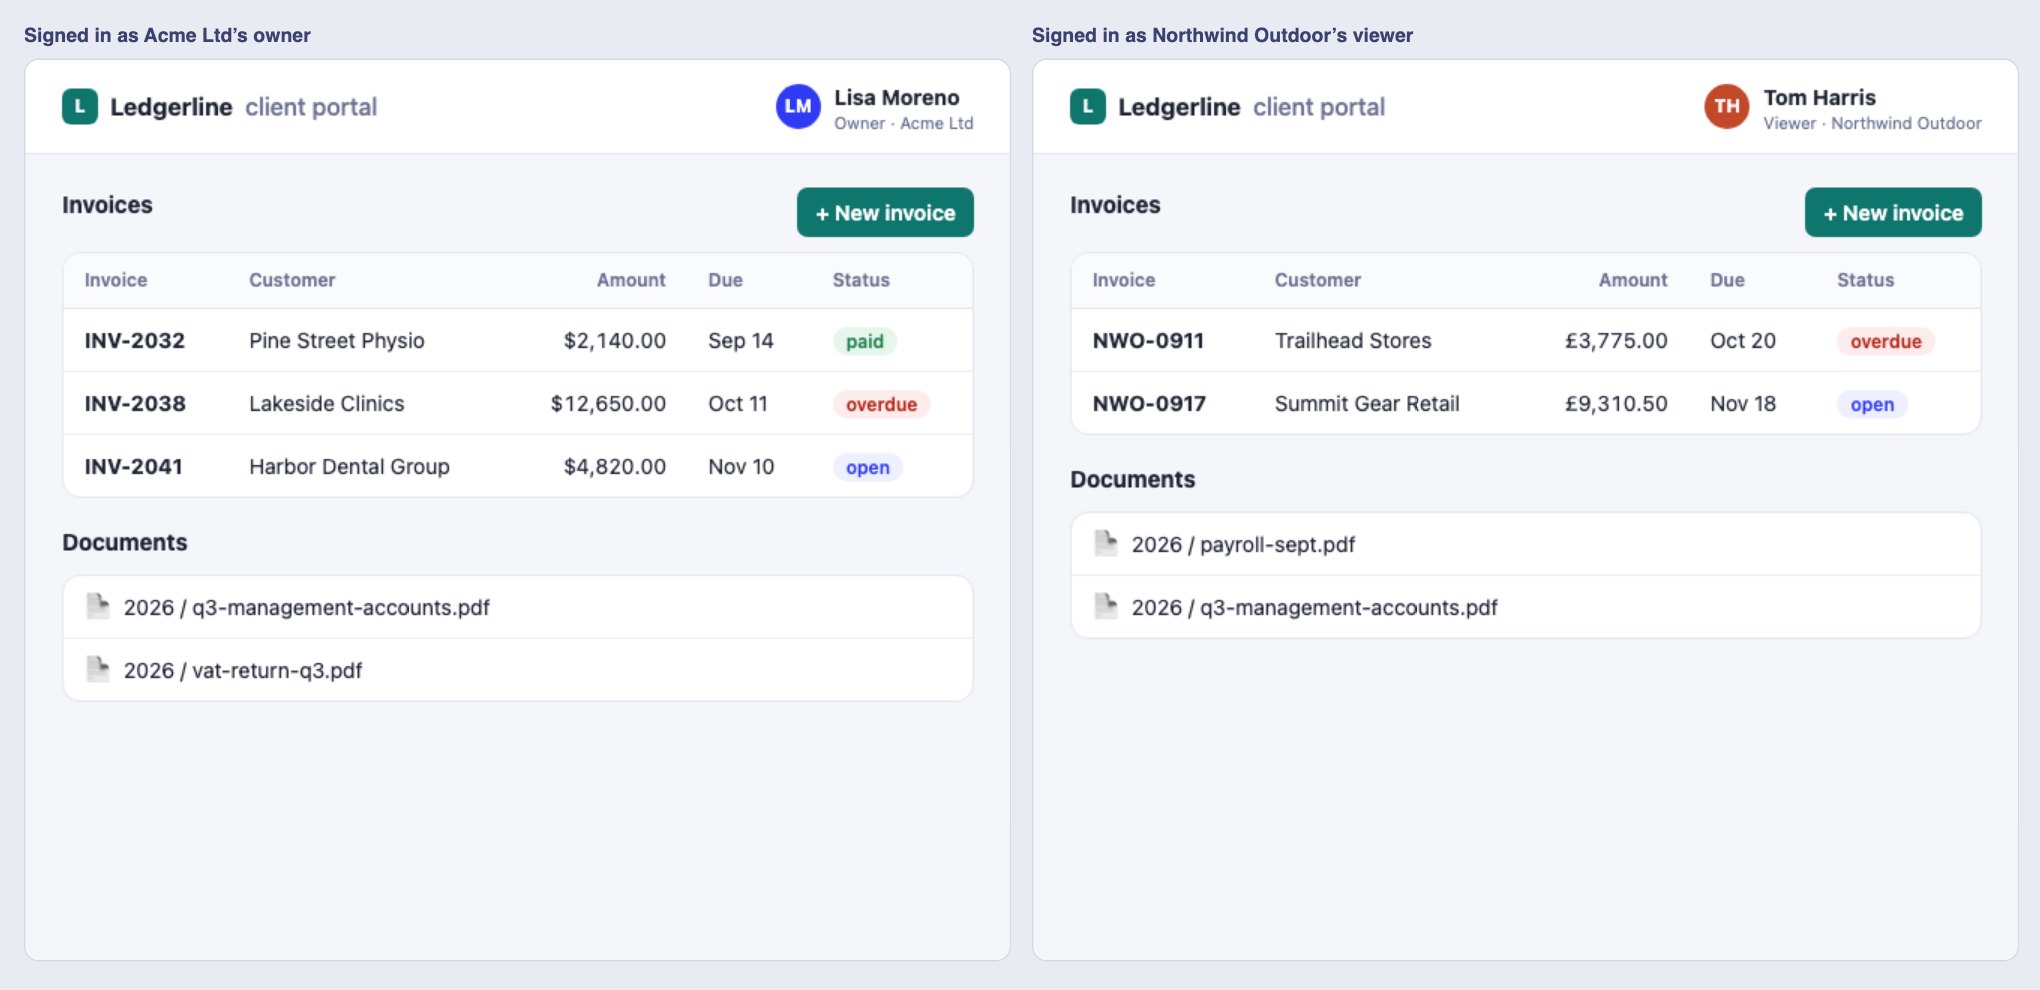Open invoice INV-2032
This screenshot has width=2040, height=990.
click(135, 341)
